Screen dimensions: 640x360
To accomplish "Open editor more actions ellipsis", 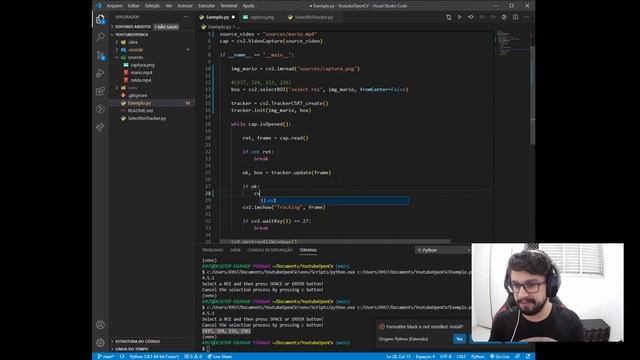I will pos(527,17).
